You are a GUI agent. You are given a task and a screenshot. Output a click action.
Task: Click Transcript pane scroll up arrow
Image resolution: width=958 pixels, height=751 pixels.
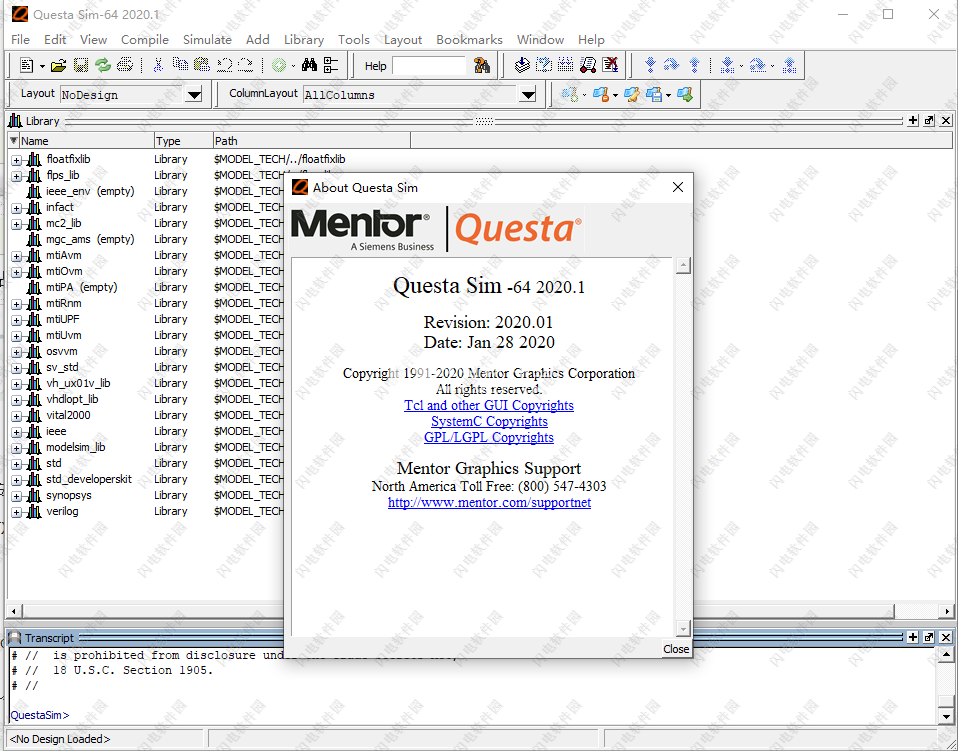click(946, 656)
